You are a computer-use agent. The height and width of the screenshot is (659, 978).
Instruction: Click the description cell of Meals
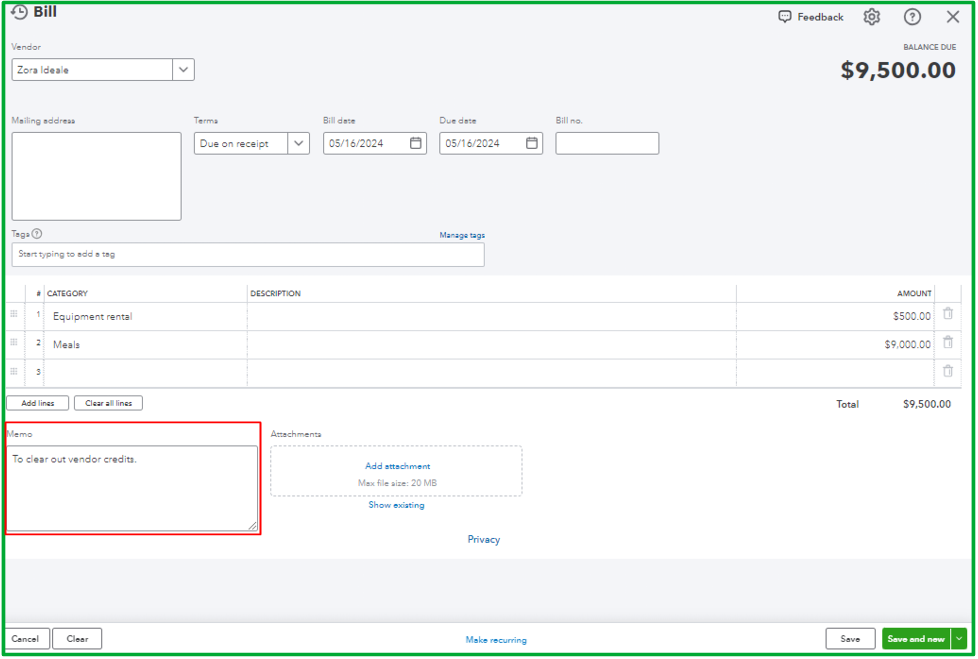tap(491, 345)
